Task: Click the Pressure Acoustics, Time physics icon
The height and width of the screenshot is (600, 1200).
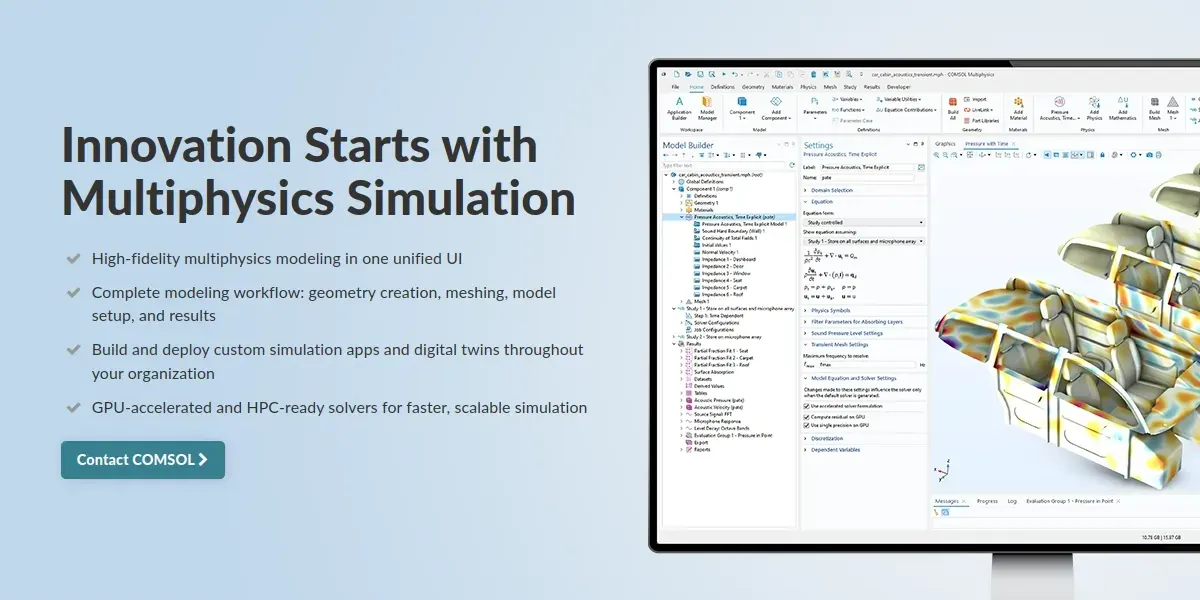Action: [1060, 108]
